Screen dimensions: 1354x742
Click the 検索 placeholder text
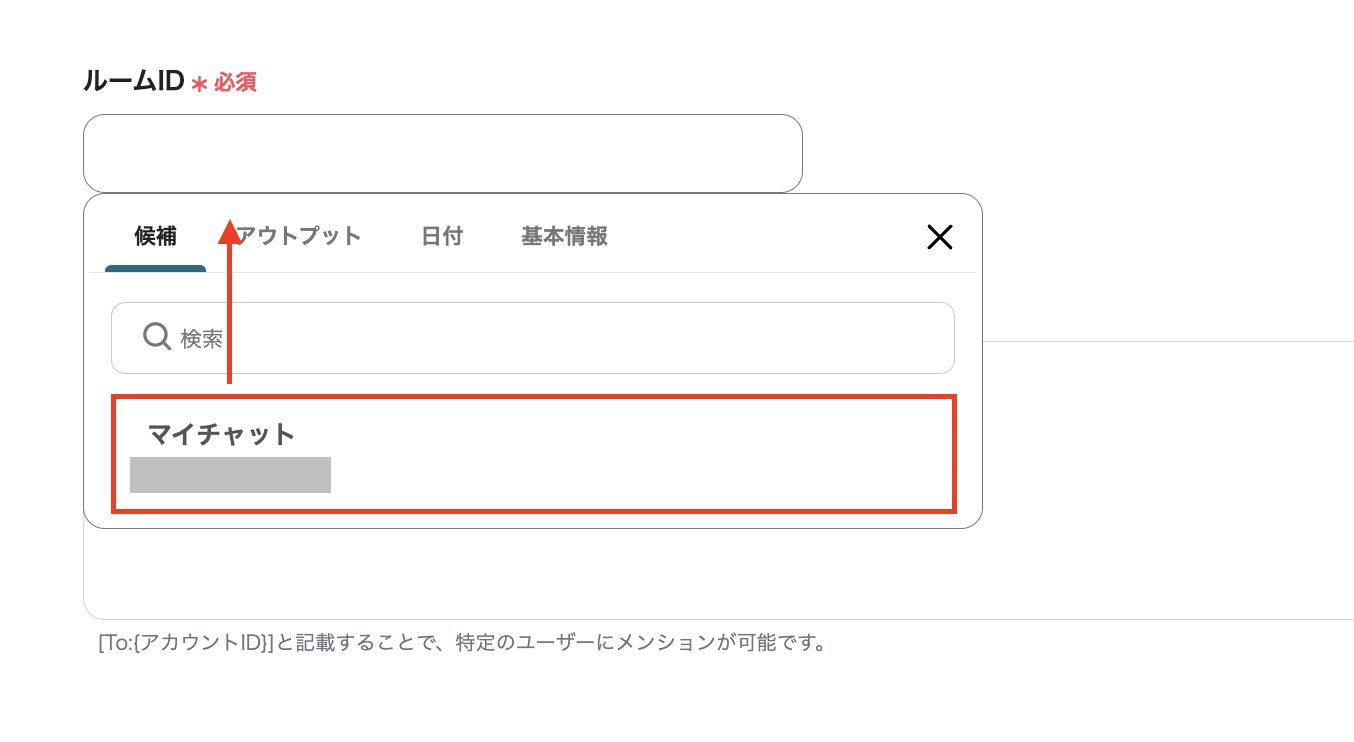pyautogui.click(x=201, y=339)
